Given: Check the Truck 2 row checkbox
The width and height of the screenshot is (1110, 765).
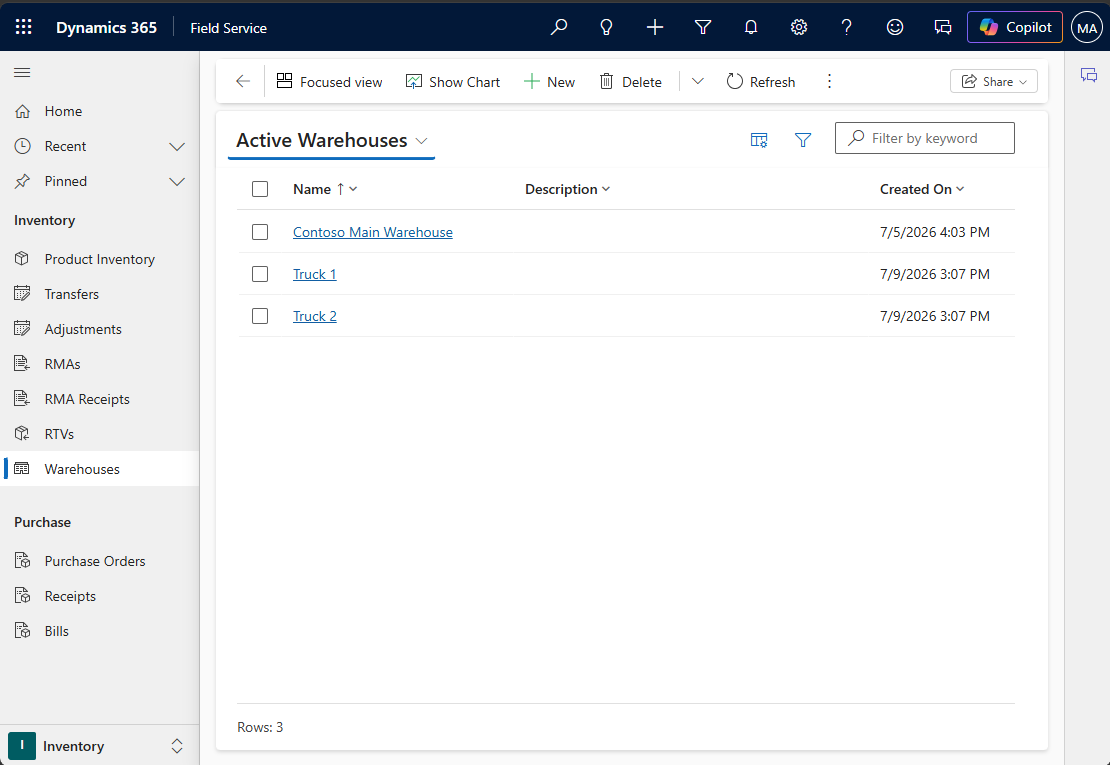Looking at the screenshot, I should 260,316.
